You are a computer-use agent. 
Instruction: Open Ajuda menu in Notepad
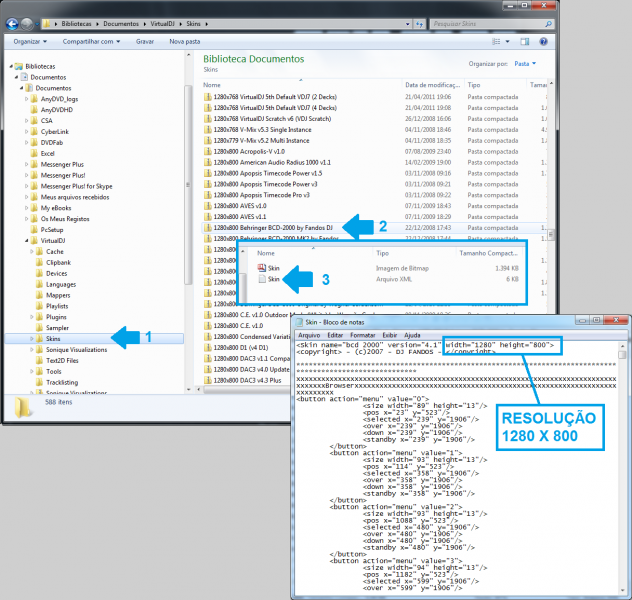click(x=412, y=335)
